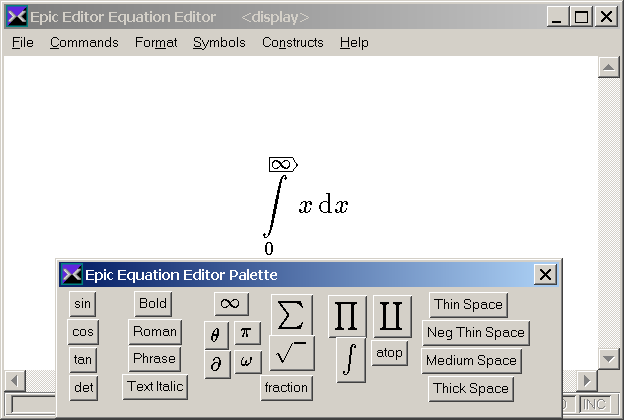Insert the infinity symbol from the palette
This screenshot has height=420, width=624.
pyautogui.click(x=231, y=304)
